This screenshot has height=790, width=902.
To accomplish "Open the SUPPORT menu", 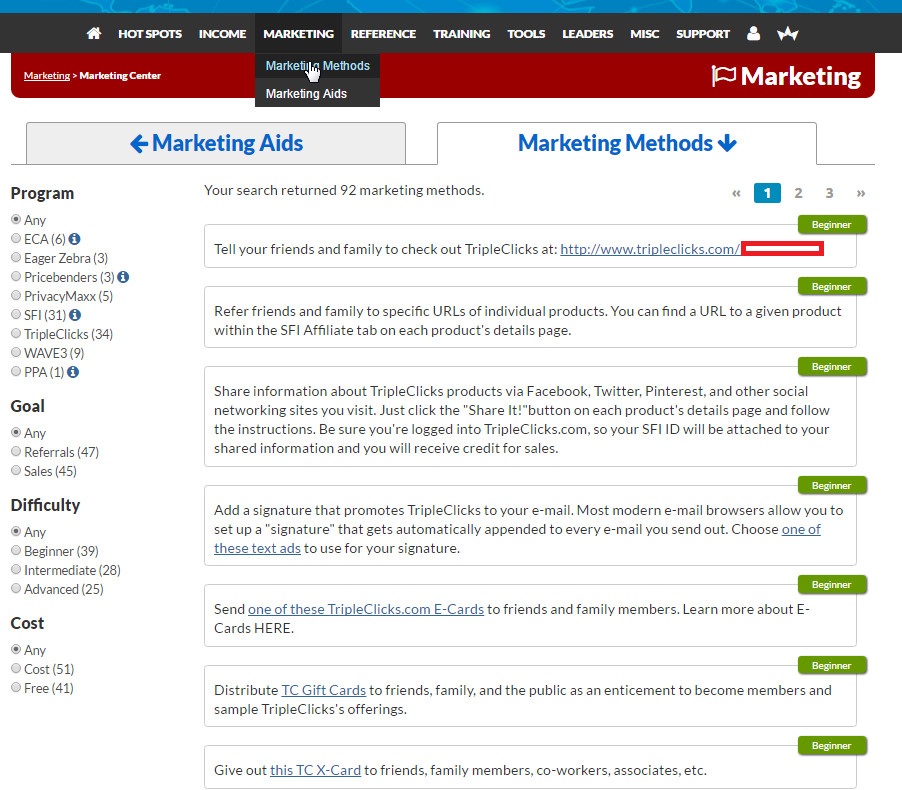I will pyautogui.click(x=703, y=34).
